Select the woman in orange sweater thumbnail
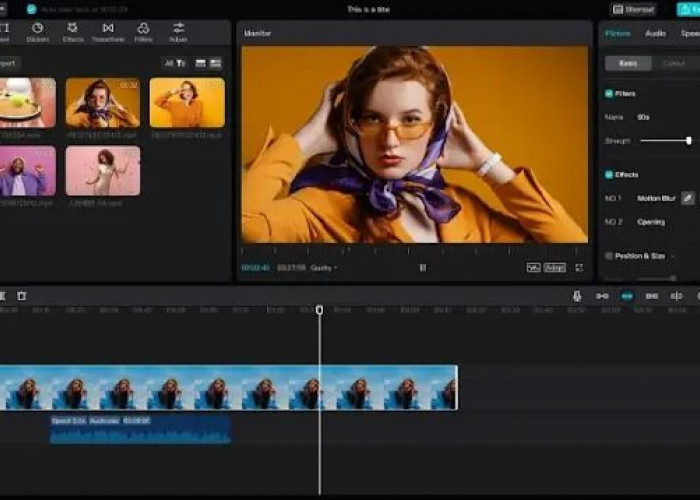This screenshot has height=500, width=700. coord(187,103)
